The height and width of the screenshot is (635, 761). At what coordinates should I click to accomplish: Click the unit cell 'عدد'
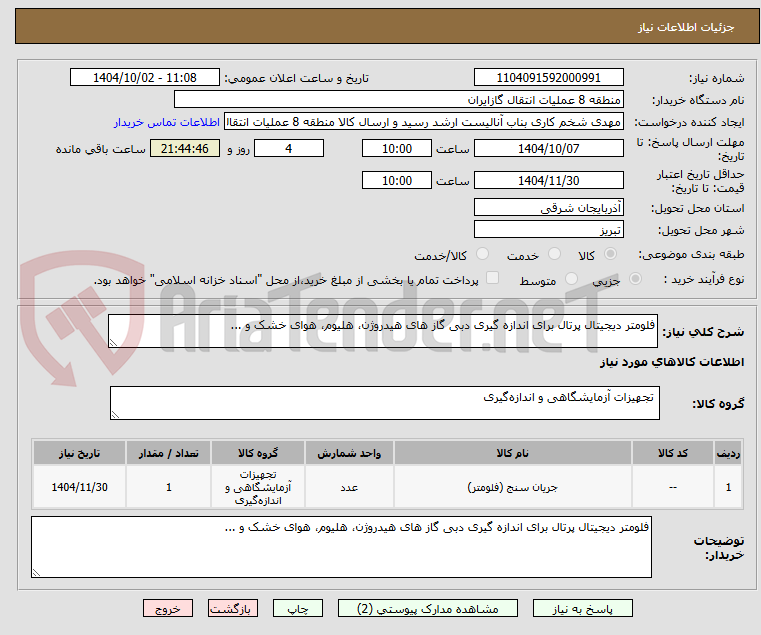pos(349,487)
